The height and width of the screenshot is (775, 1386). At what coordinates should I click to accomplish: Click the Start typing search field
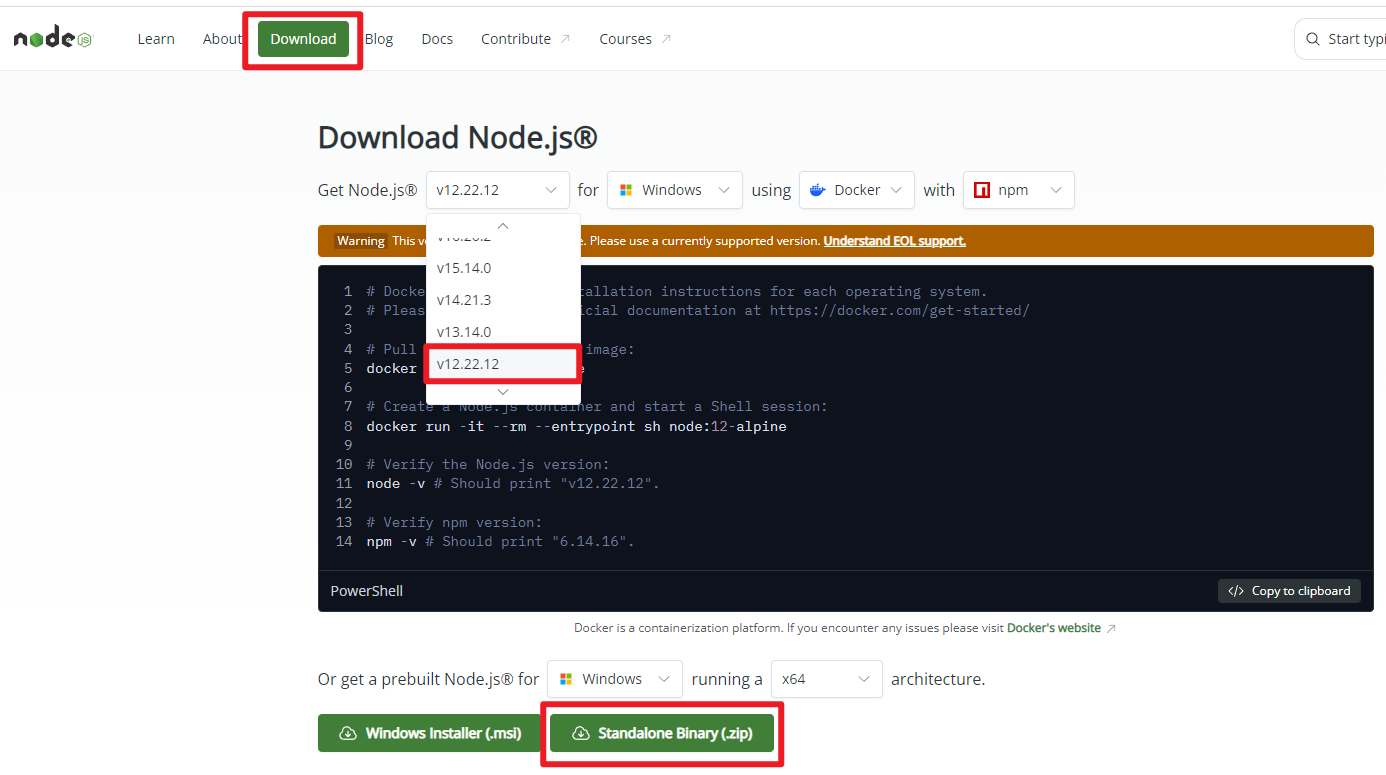point(1340,39)
